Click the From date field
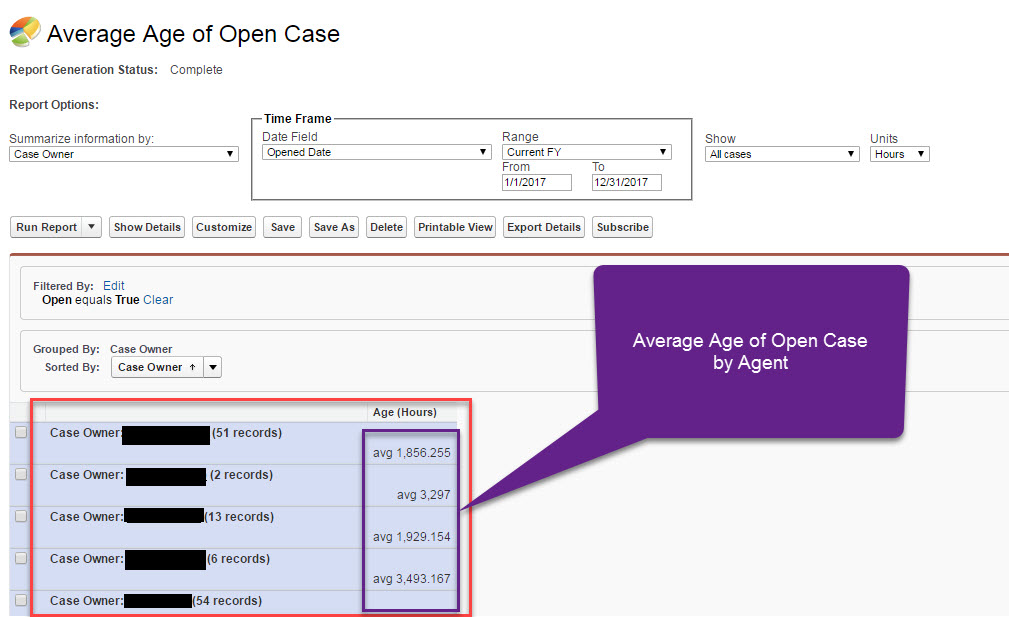This screenshot has height=617, width=1009. (x=537, y=182)
